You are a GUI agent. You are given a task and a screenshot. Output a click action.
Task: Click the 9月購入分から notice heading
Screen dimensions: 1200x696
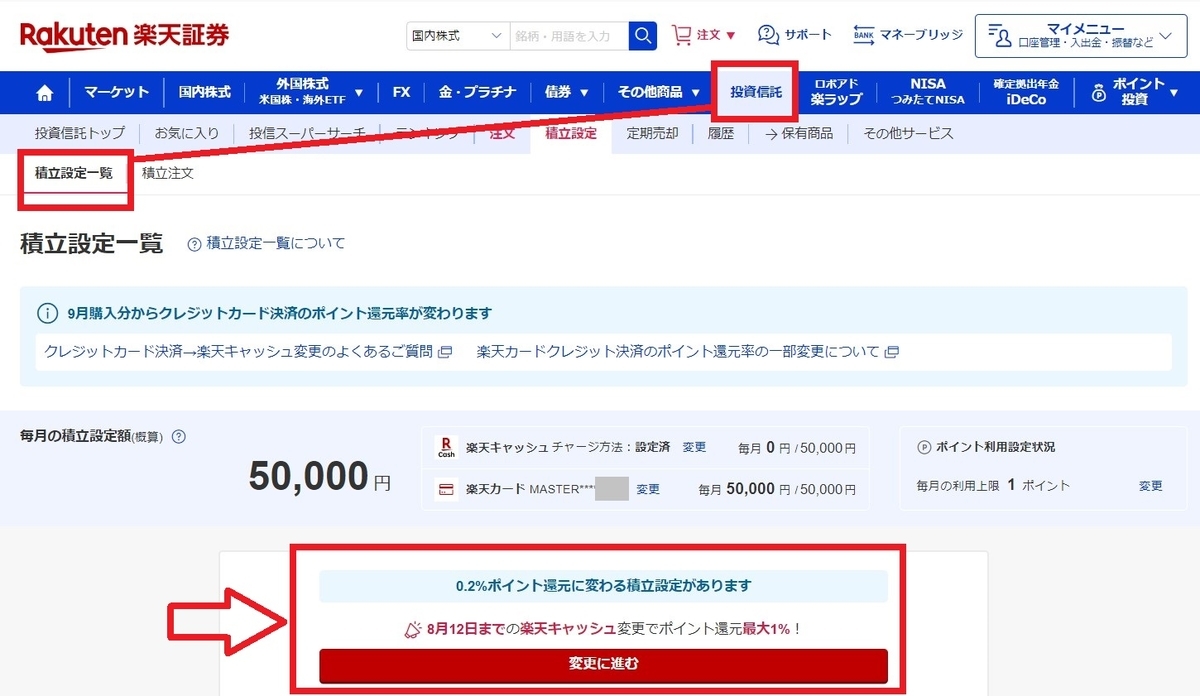click(x=280, y=313)
